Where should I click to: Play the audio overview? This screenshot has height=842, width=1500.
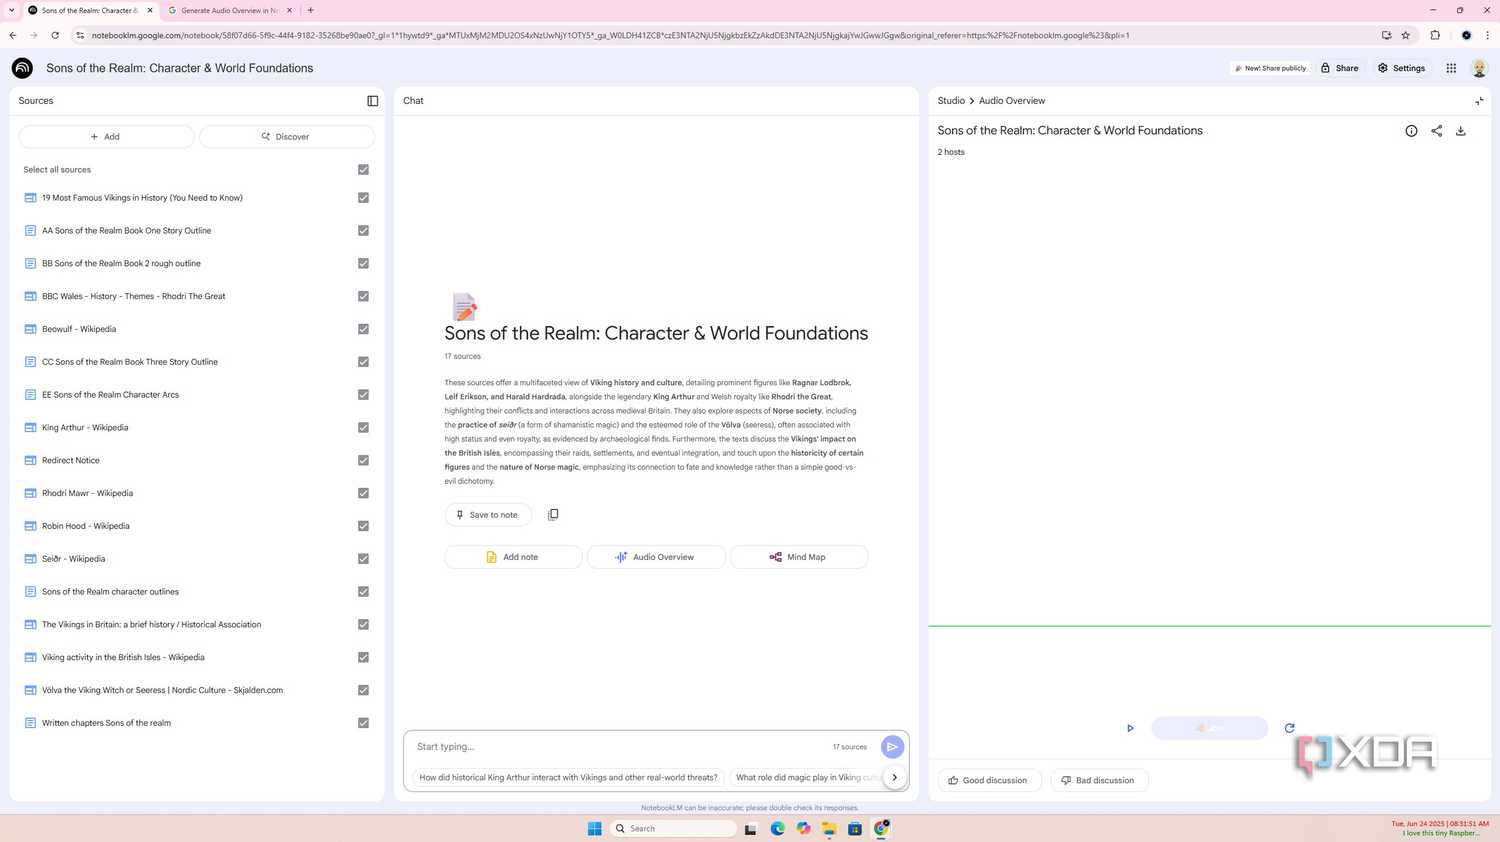tap(1130, 728)
